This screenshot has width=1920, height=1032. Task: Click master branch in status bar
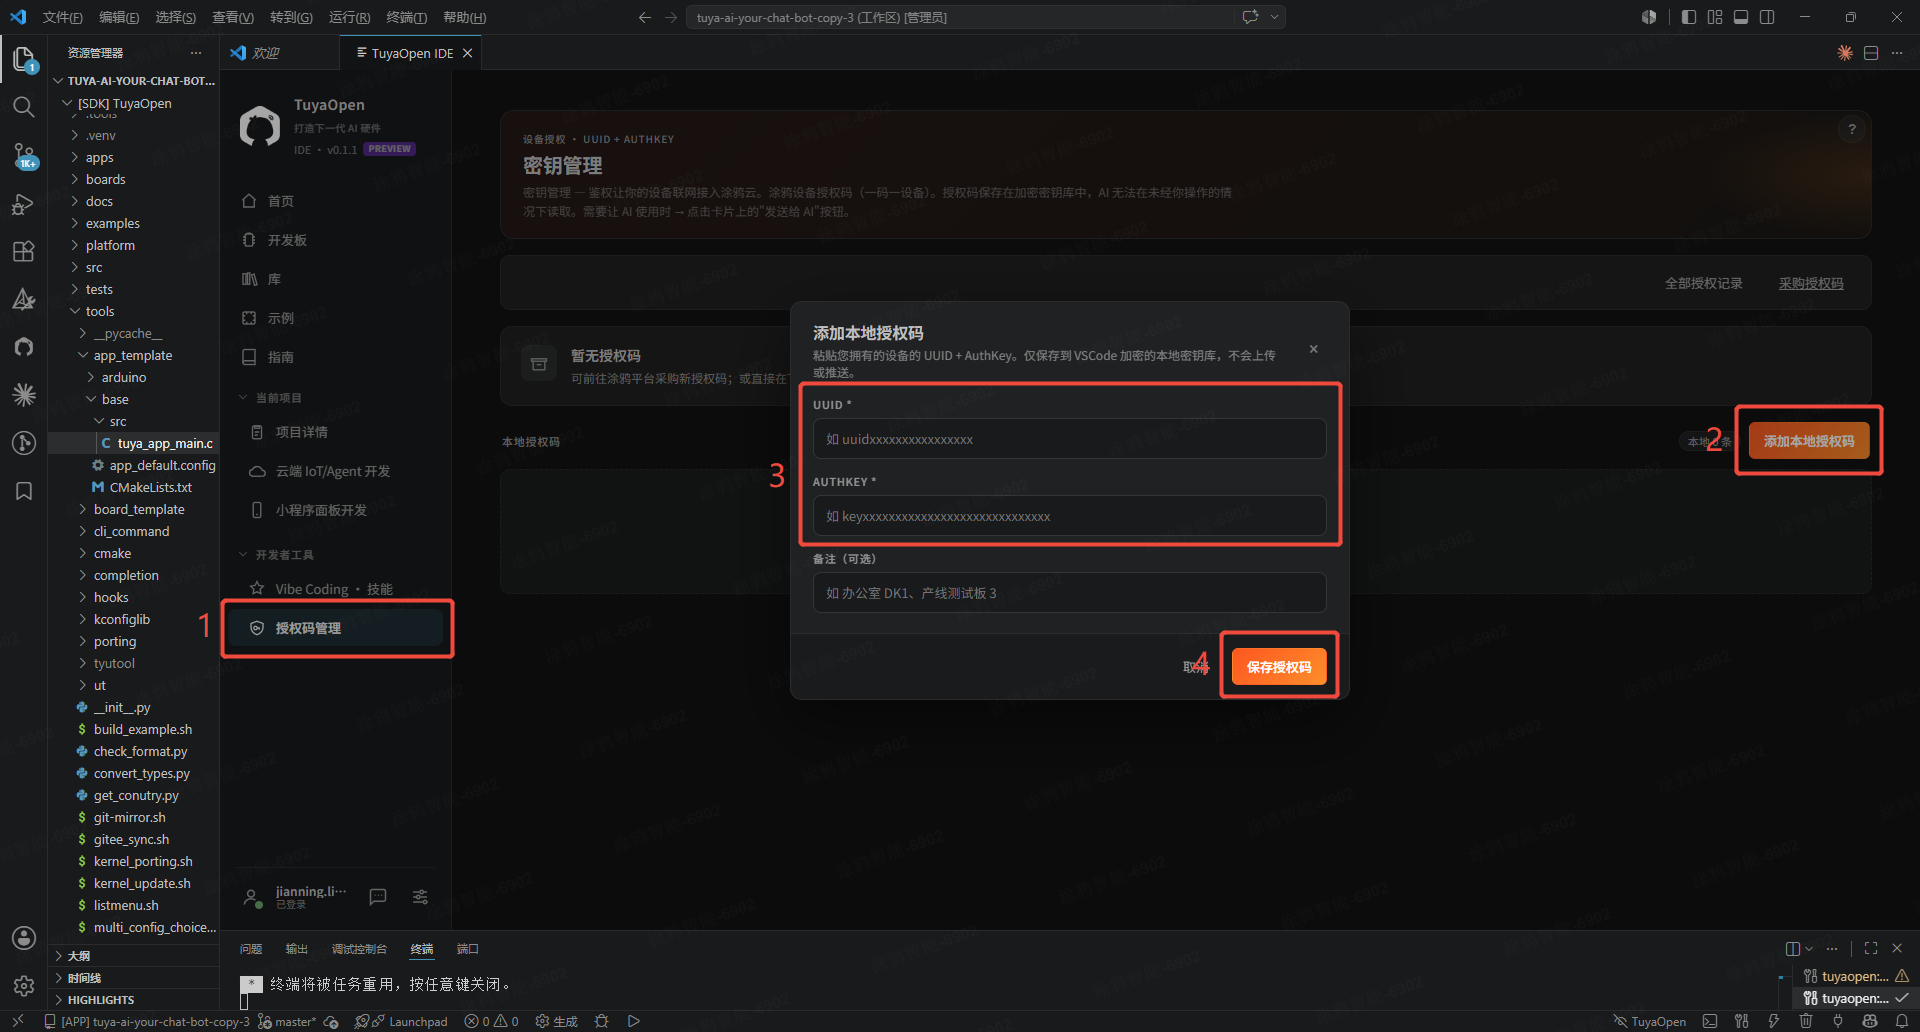point(287,1021)
